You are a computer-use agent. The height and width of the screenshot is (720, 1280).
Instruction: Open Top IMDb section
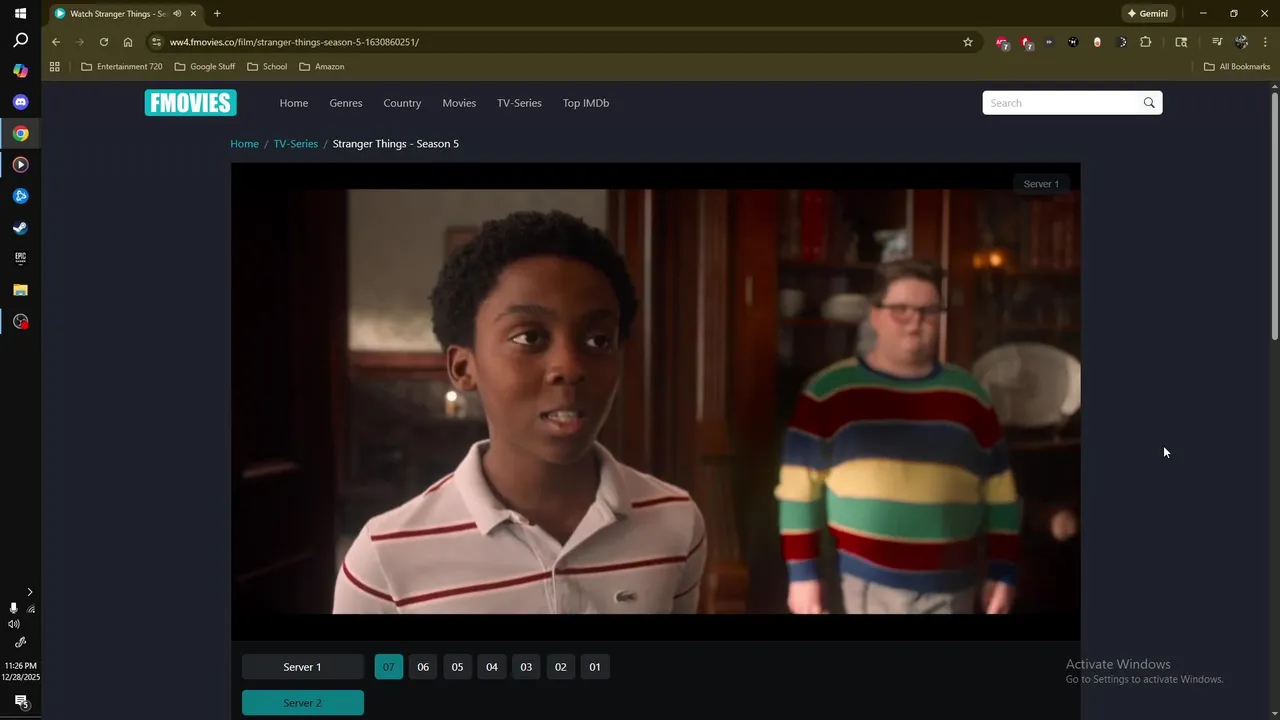coord(586,103)
